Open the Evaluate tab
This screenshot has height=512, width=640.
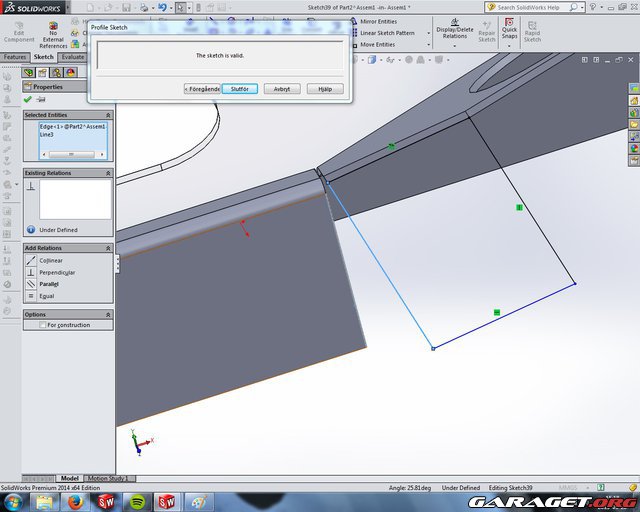coord(73,57)
